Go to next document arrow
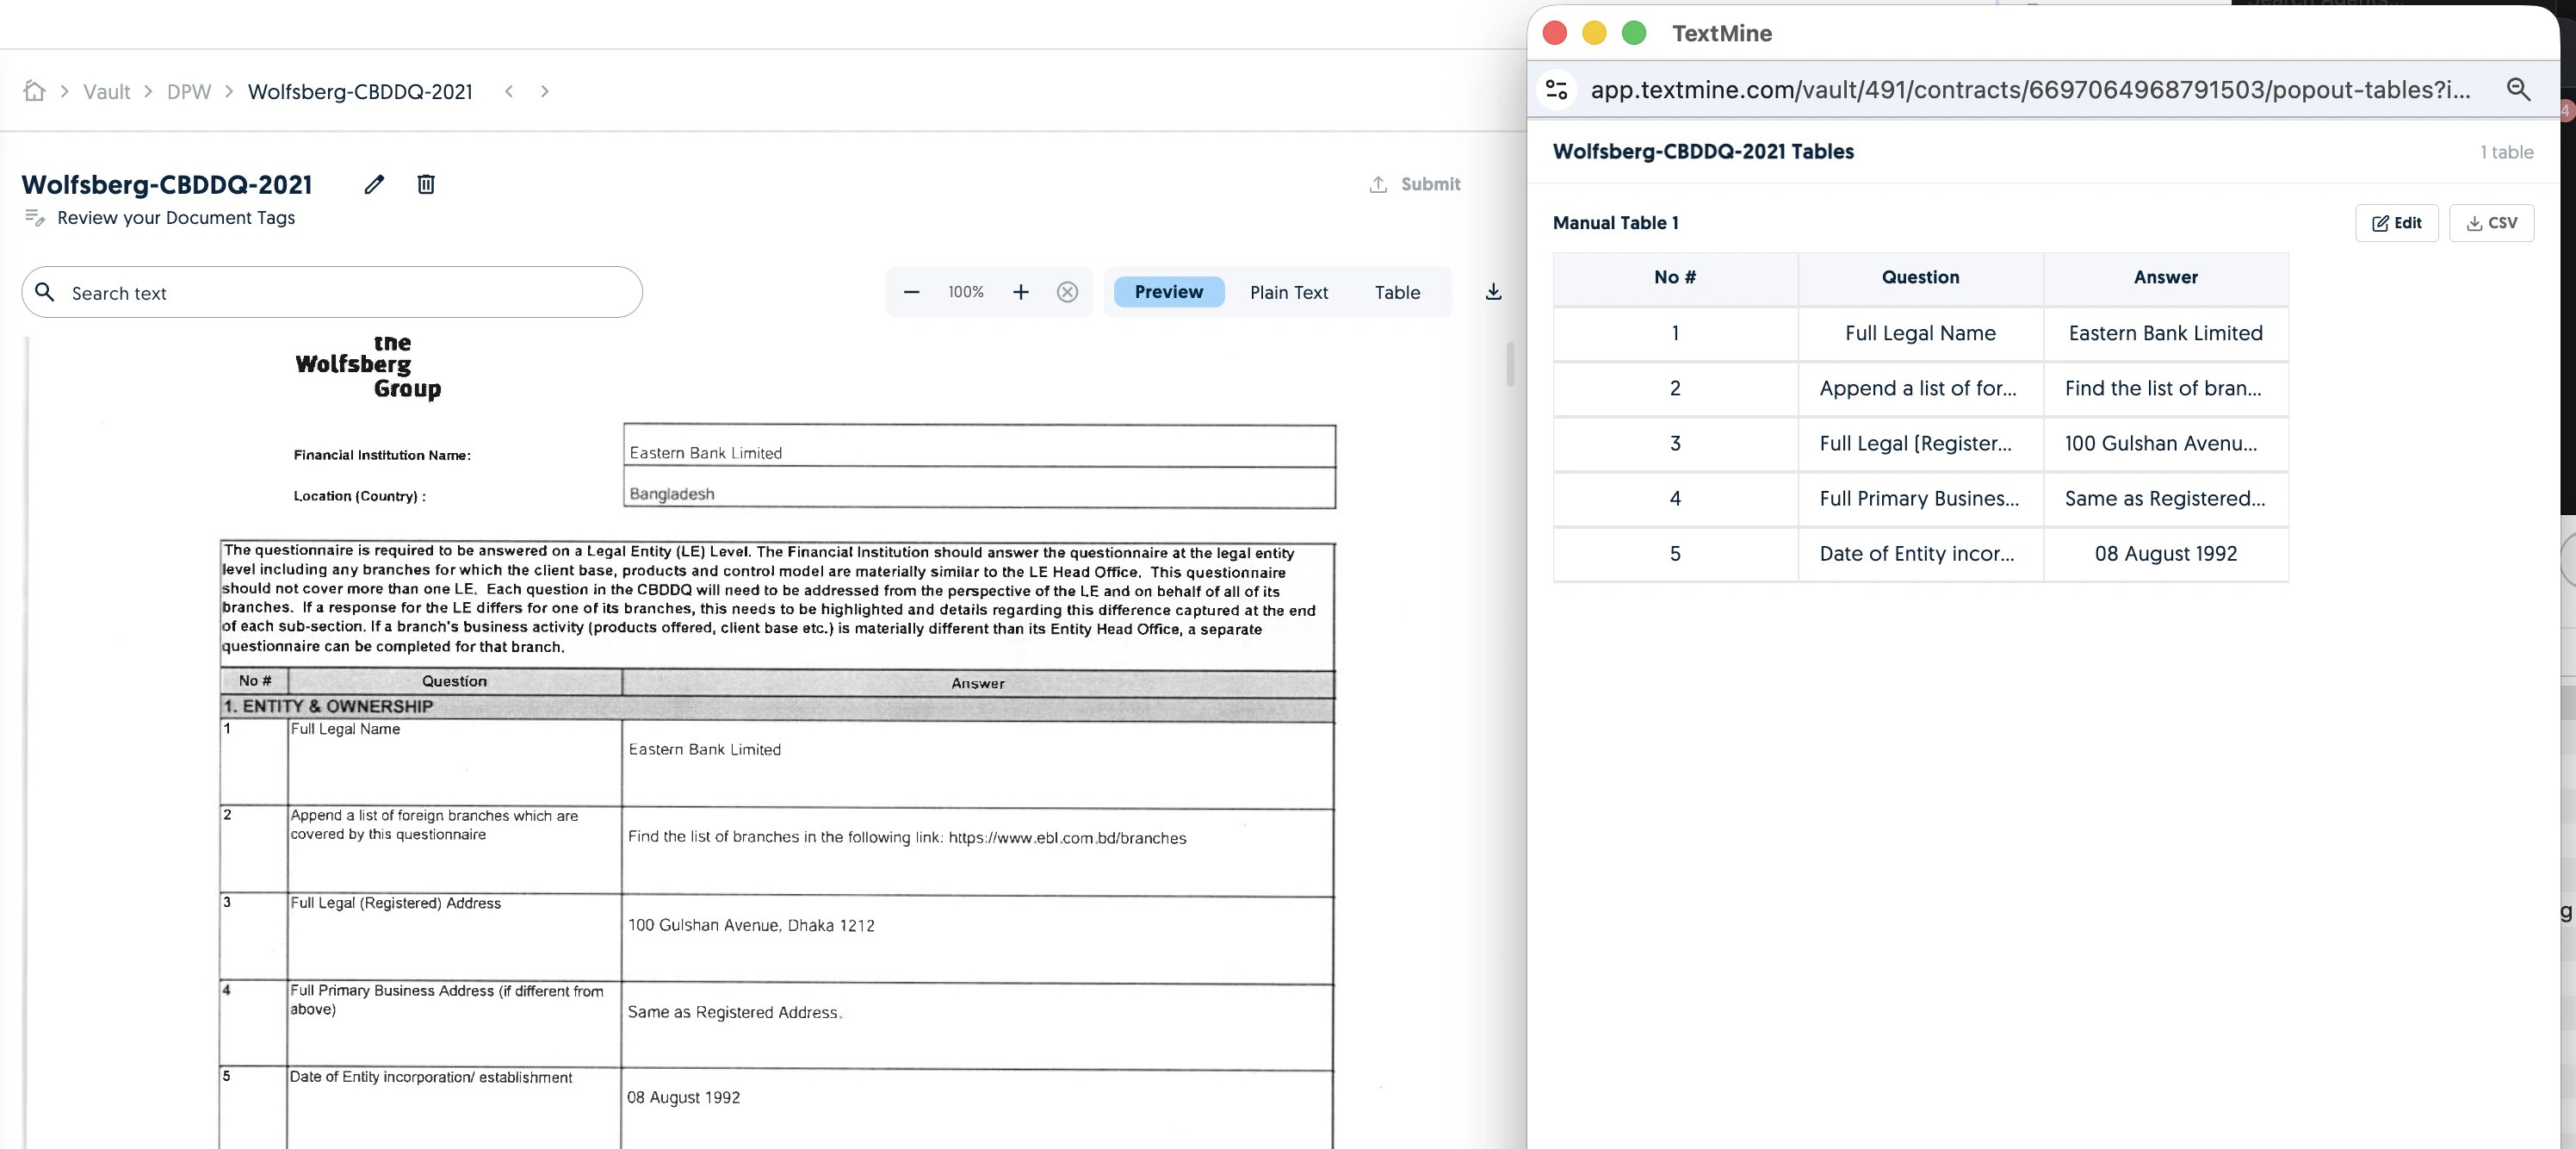Viewport: 2576px width, 1149px height. pyautogui.click(x=545, y=91)
